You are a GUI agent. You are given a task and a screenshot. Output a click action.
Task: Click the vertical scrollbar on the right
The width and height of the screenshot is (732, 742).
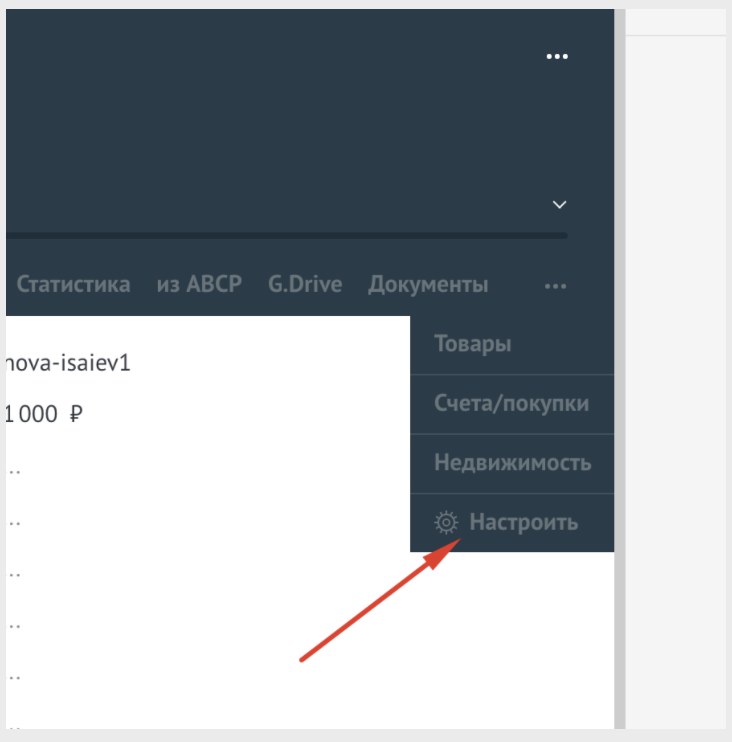pyautogui.click(x=619, y=400)
